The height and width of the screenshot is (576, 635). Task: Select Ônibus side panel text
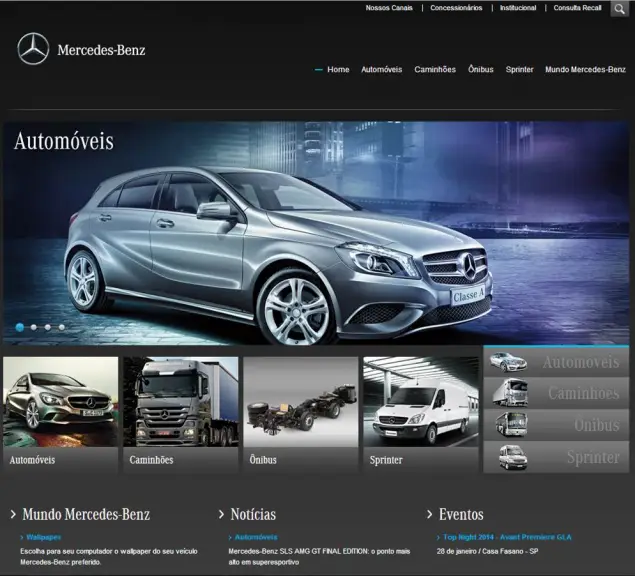[597, 425]
